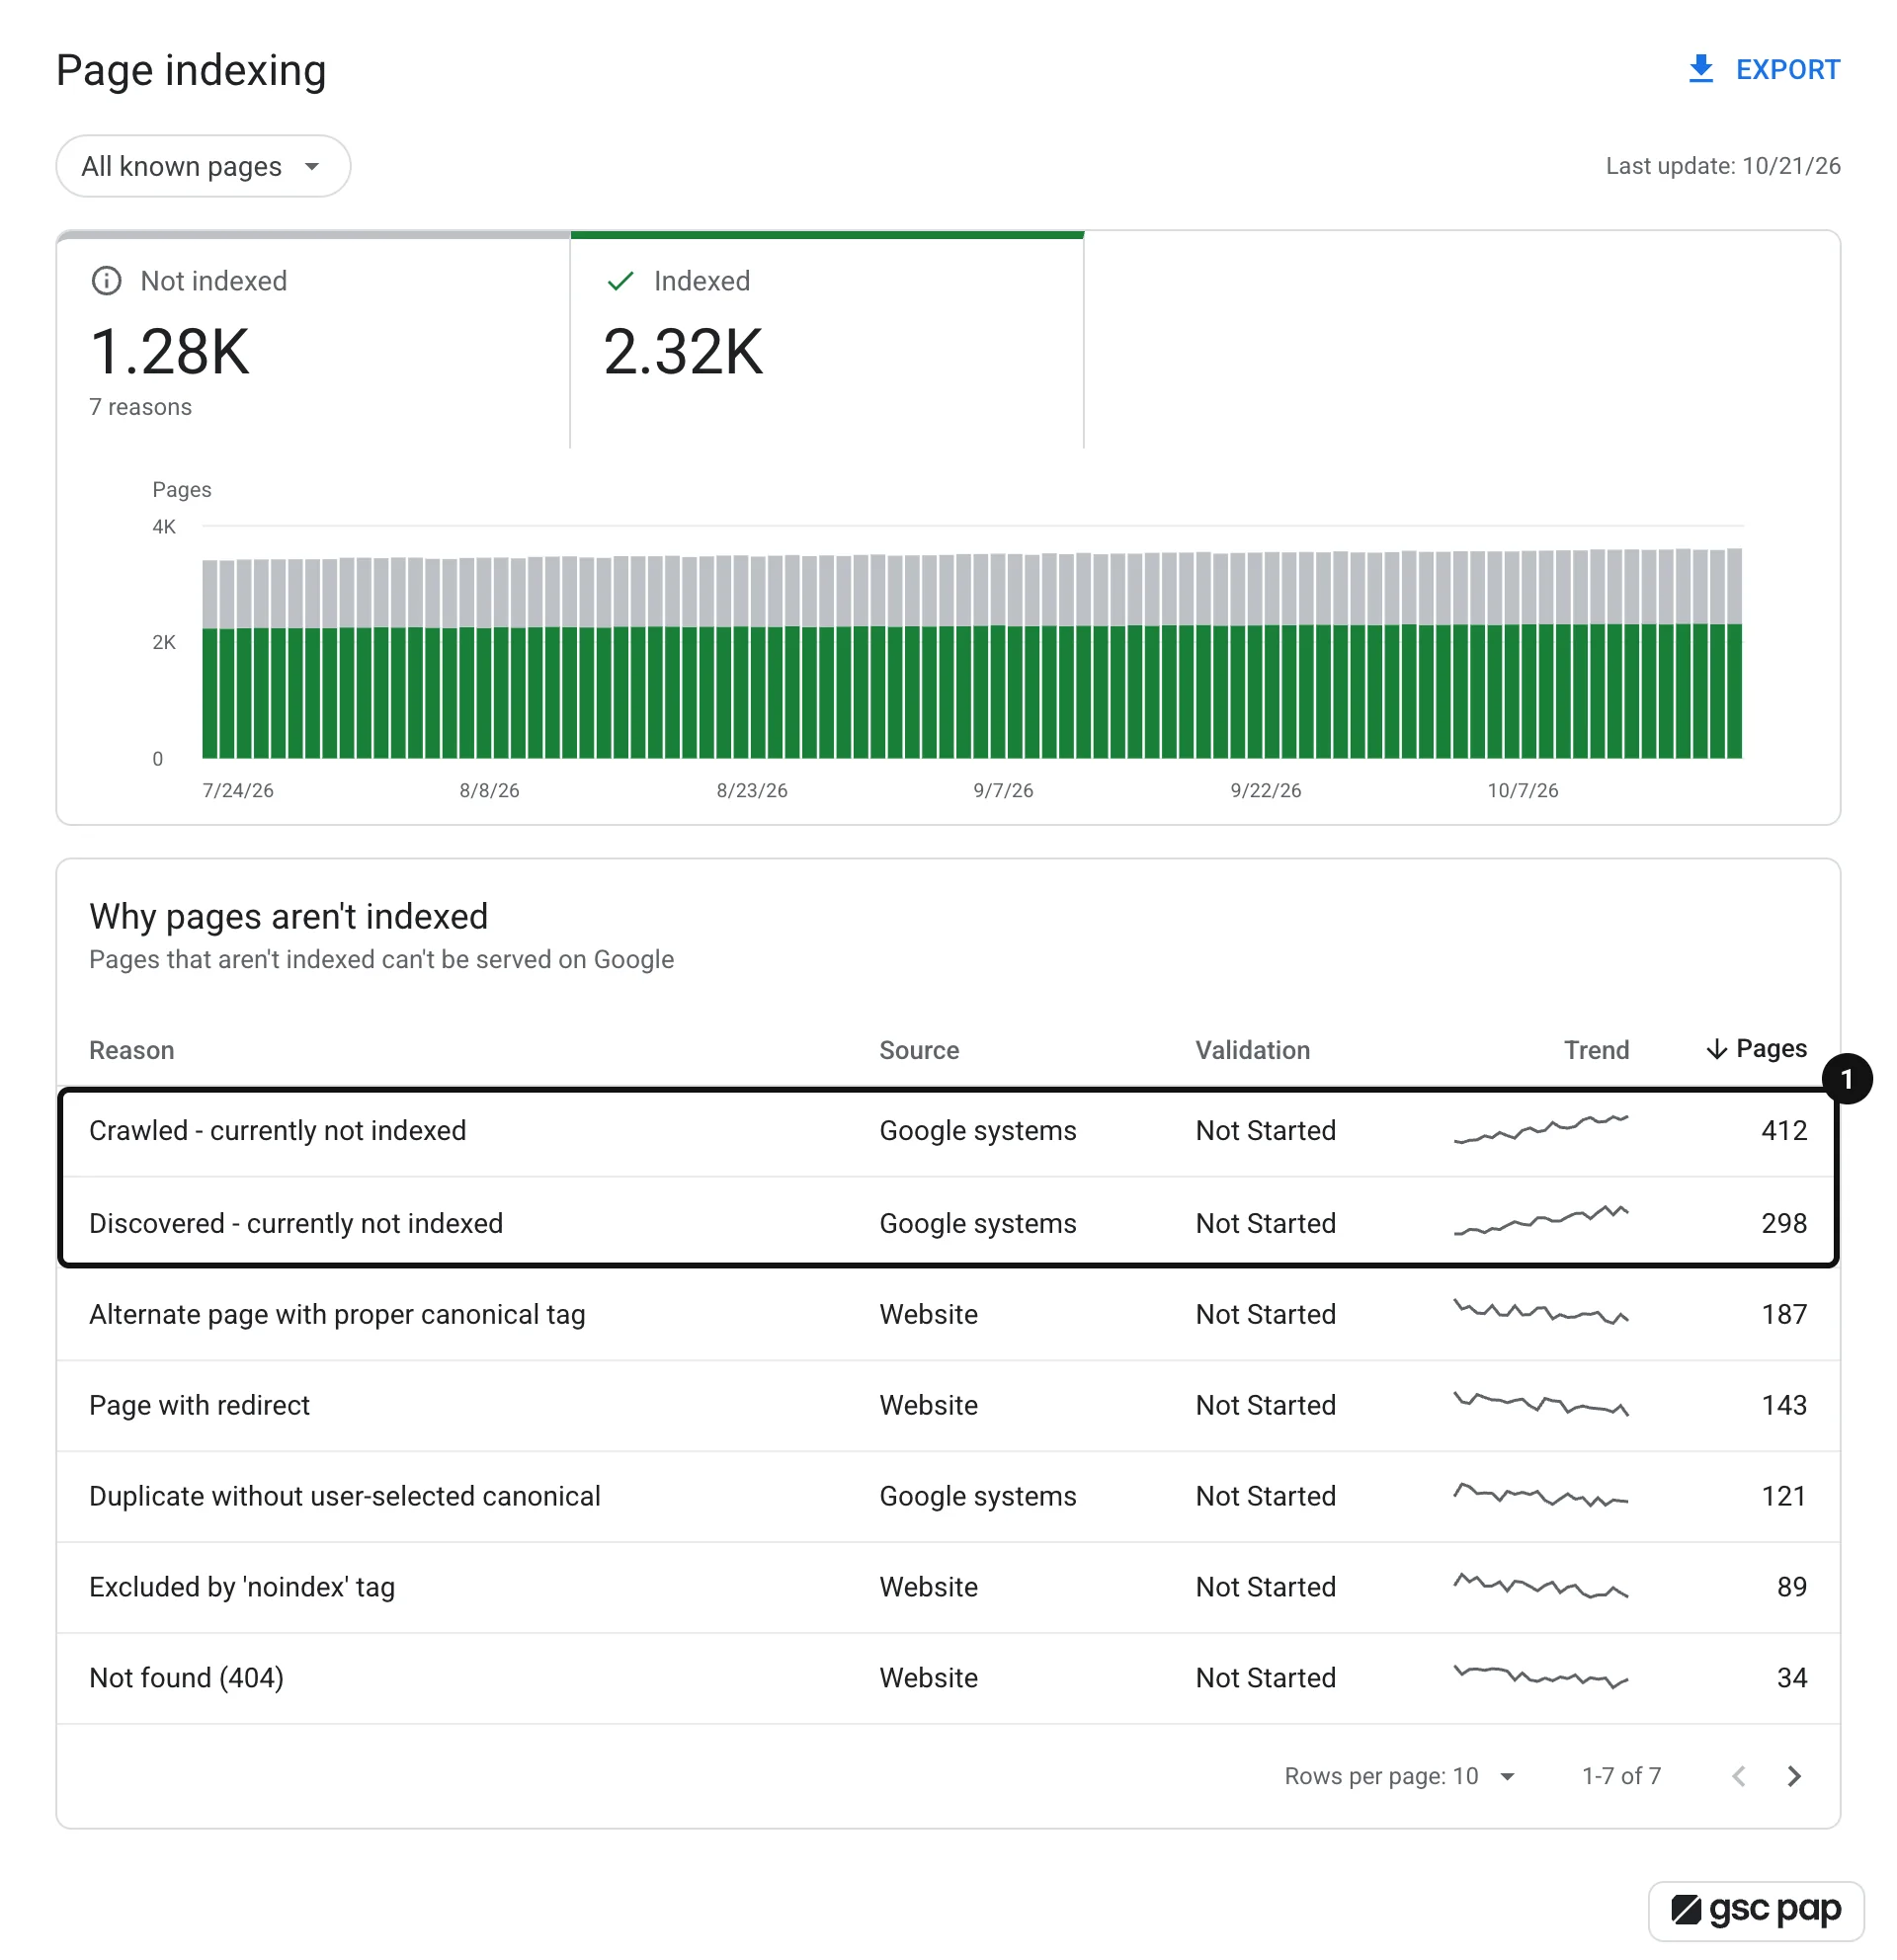Click the Not indexed info icon
Image resolution: width=1897 pixels, height=1960 pixels.
106,281
